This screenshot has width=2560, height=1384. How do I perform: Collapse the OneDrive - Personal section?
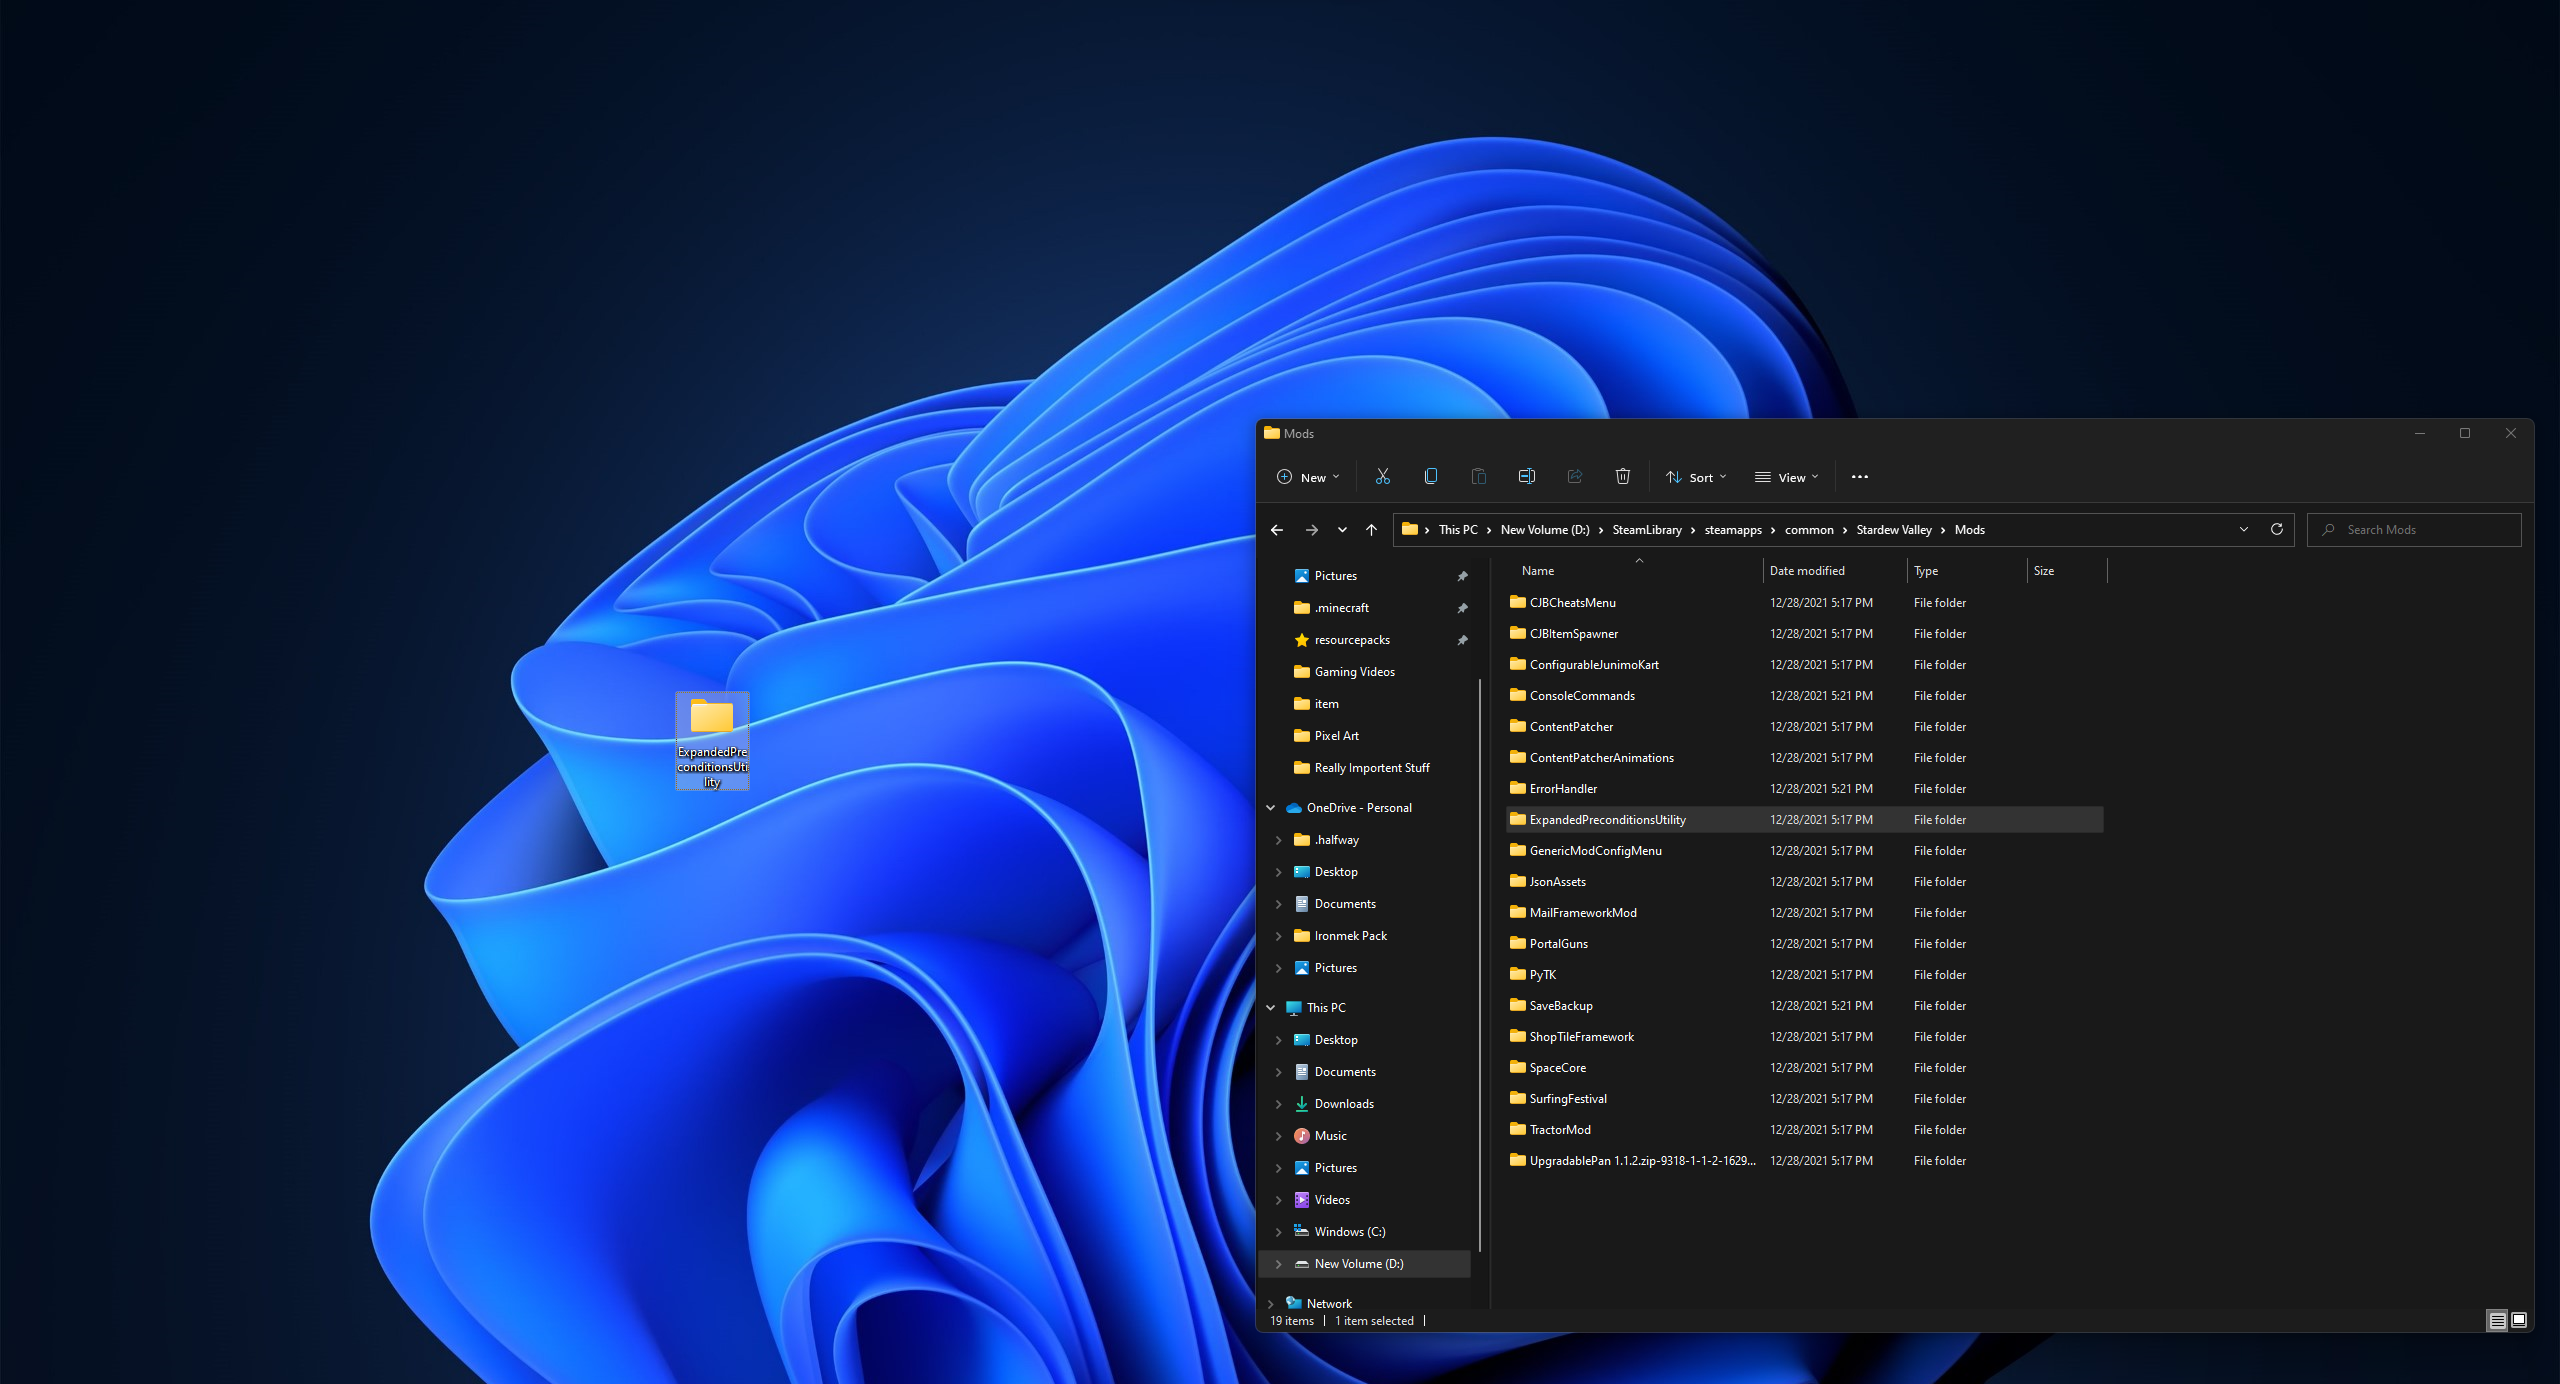(1271, 808)
